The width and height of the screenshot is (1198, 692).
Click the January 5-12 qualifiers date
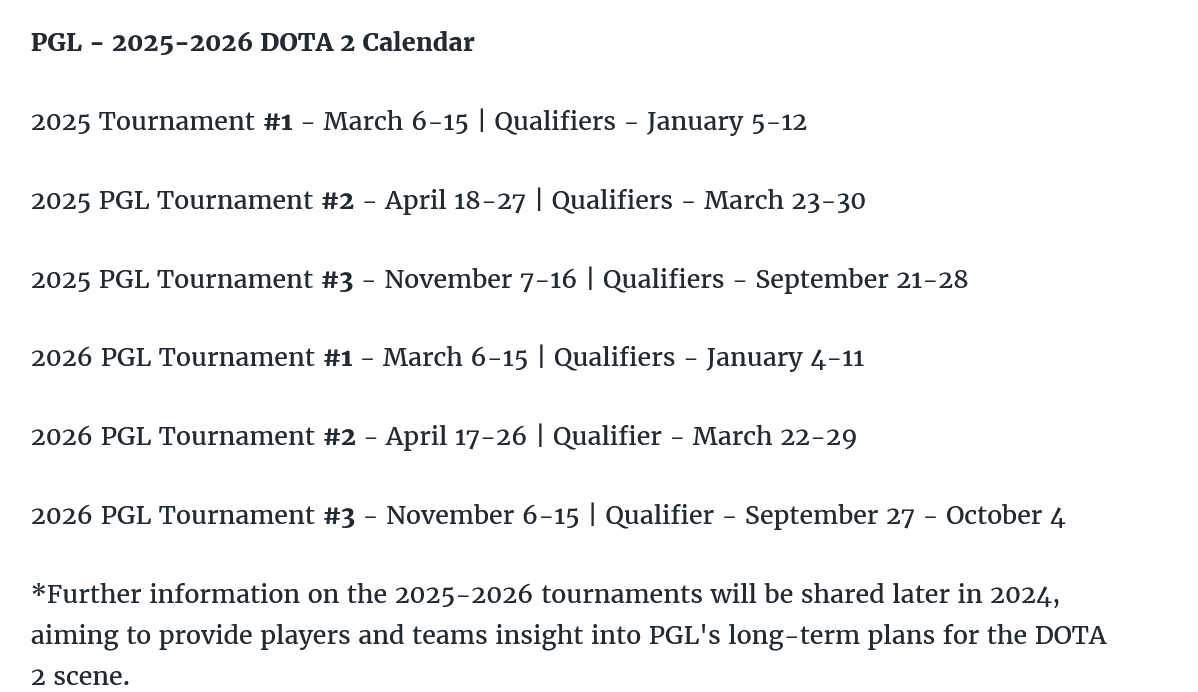coord(726,122)
